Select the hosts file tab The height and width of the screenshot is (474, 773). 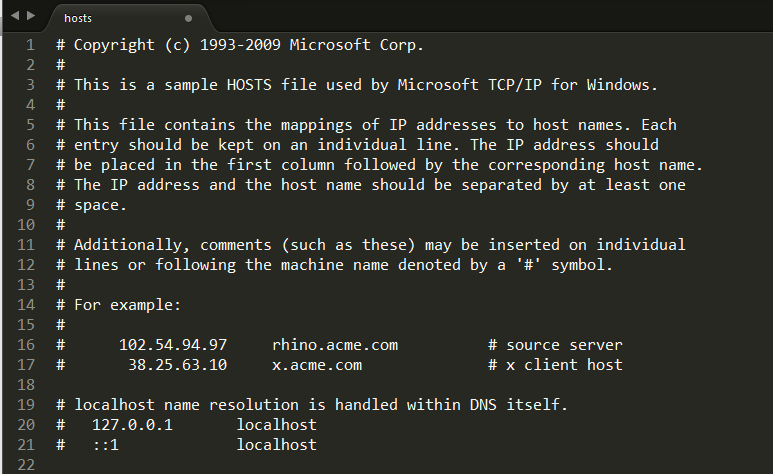[x=129, y=18]
